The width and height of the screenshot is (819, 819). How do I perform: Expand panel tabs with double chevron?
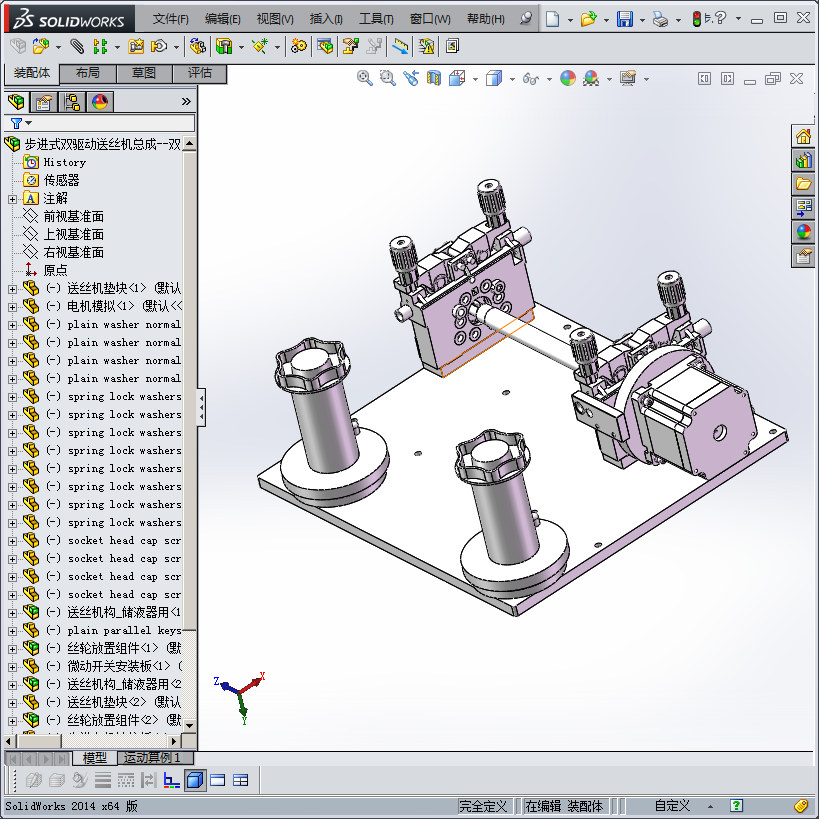click(186, 101)
